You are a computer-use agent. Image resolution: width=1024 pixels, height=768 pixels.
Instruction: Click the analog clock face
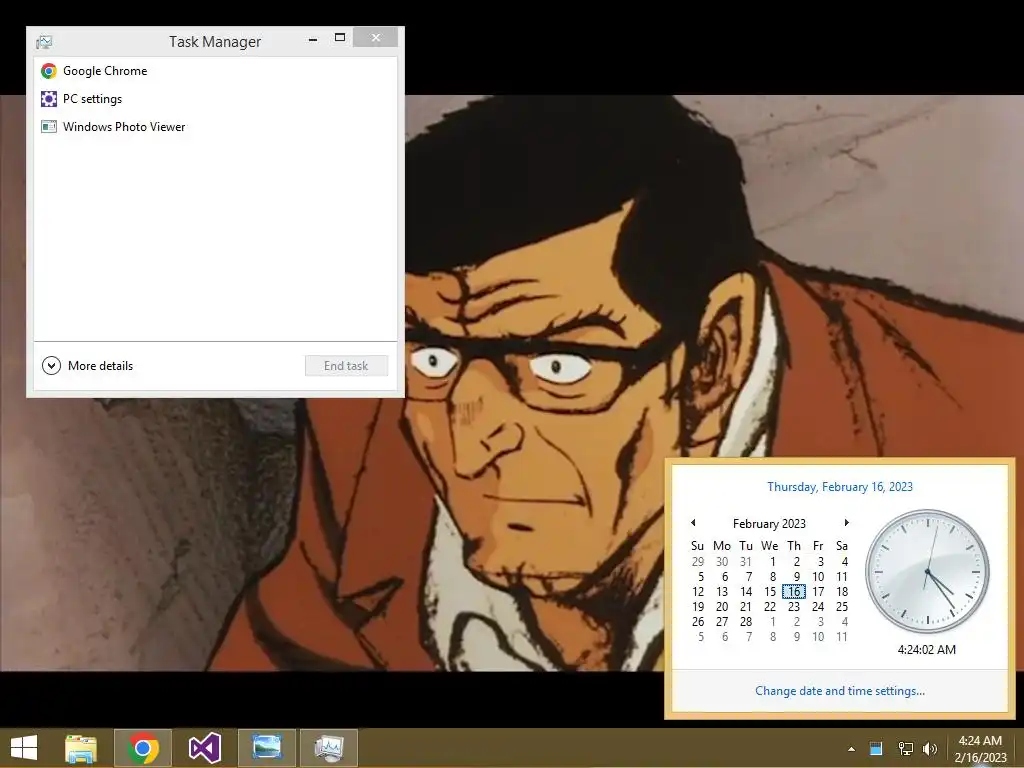pos(927,571)
